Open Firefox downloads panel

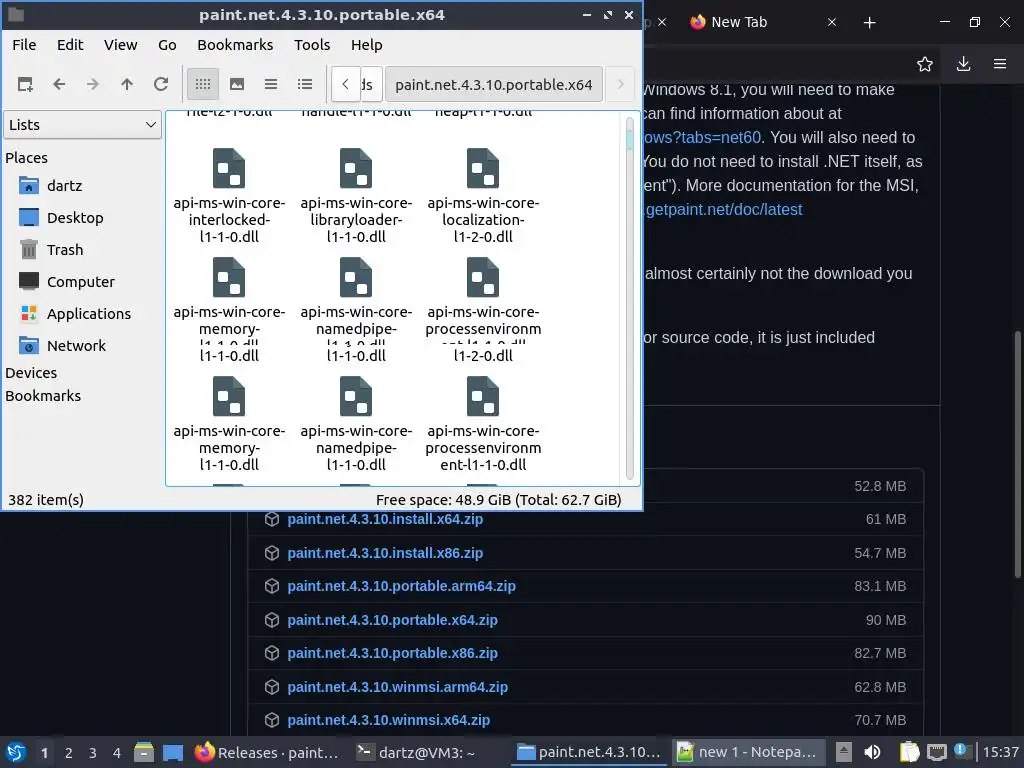pos(963,64)
